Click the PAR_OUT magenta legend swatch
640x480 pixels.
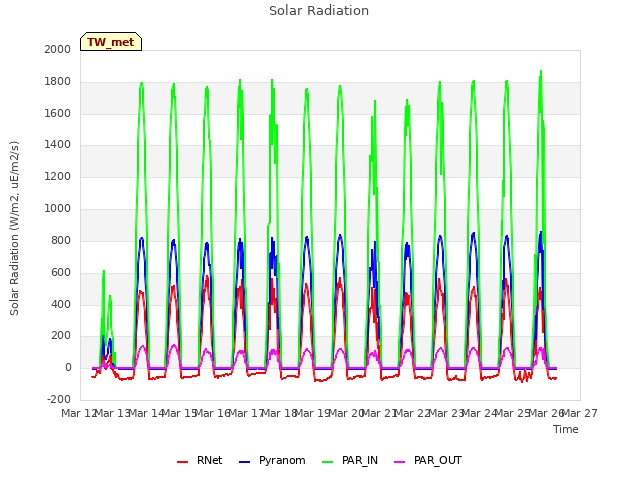[400, 462]
